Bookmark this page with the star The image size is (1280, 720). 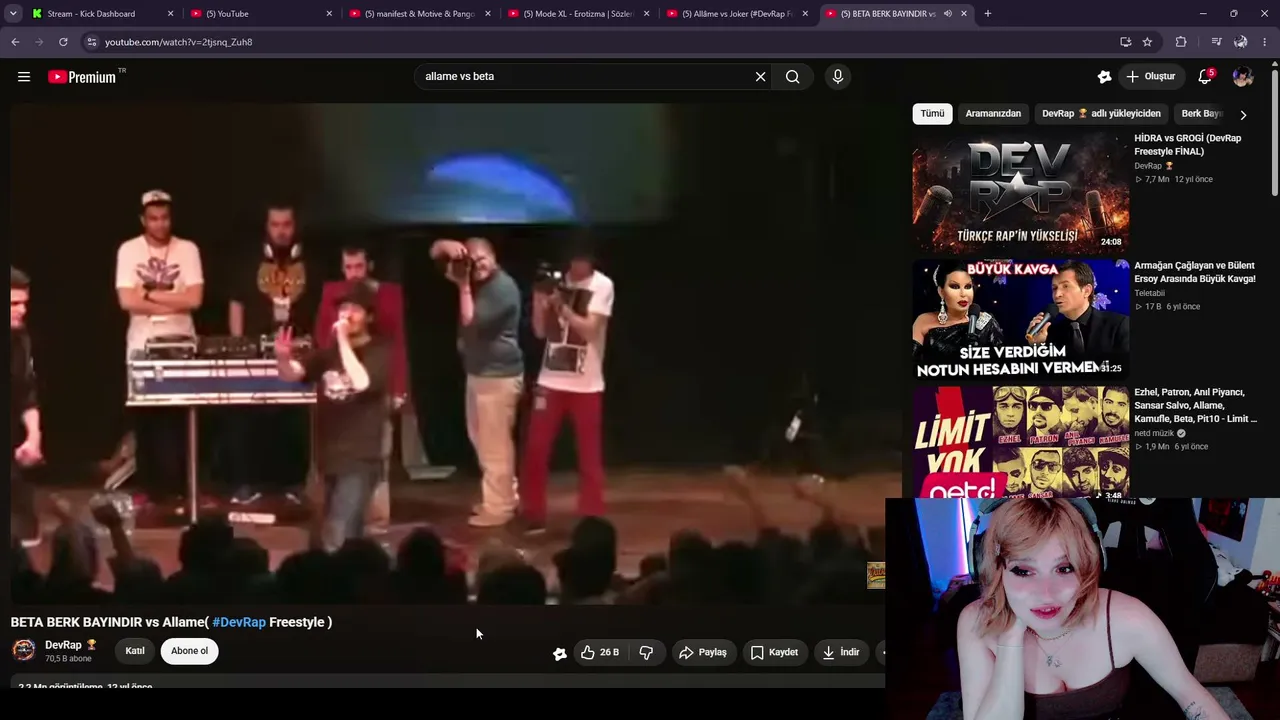click(x=1147, y=42)
